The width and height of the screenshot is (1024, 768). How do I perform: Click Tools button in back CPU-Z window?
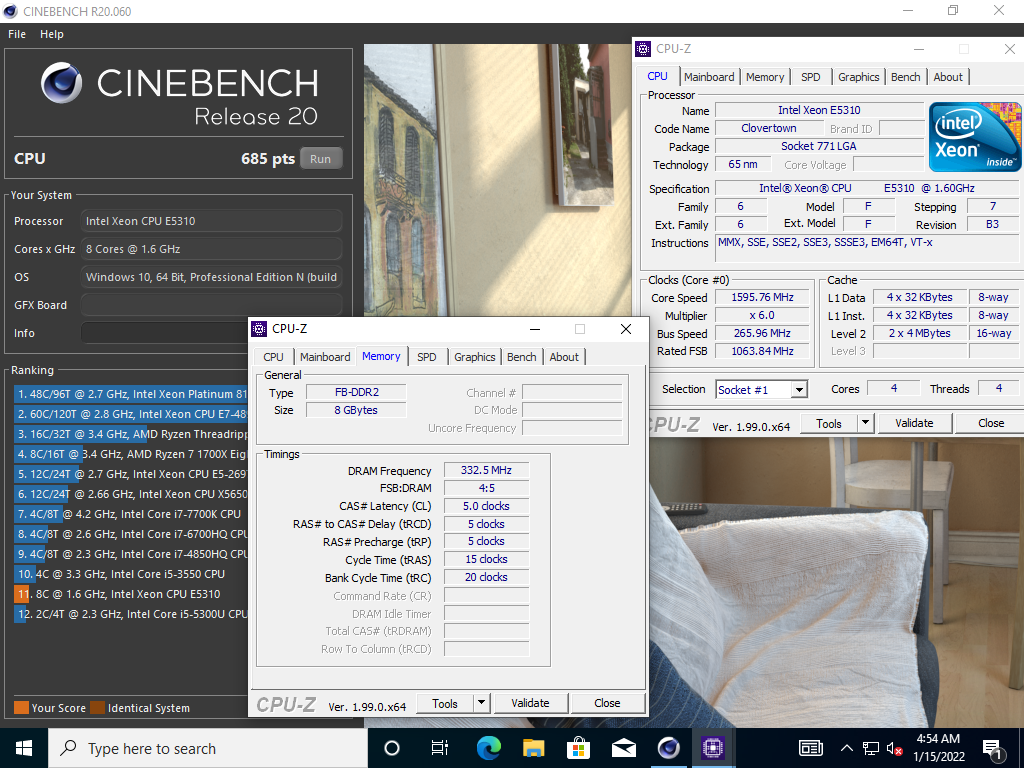point(829,423)
